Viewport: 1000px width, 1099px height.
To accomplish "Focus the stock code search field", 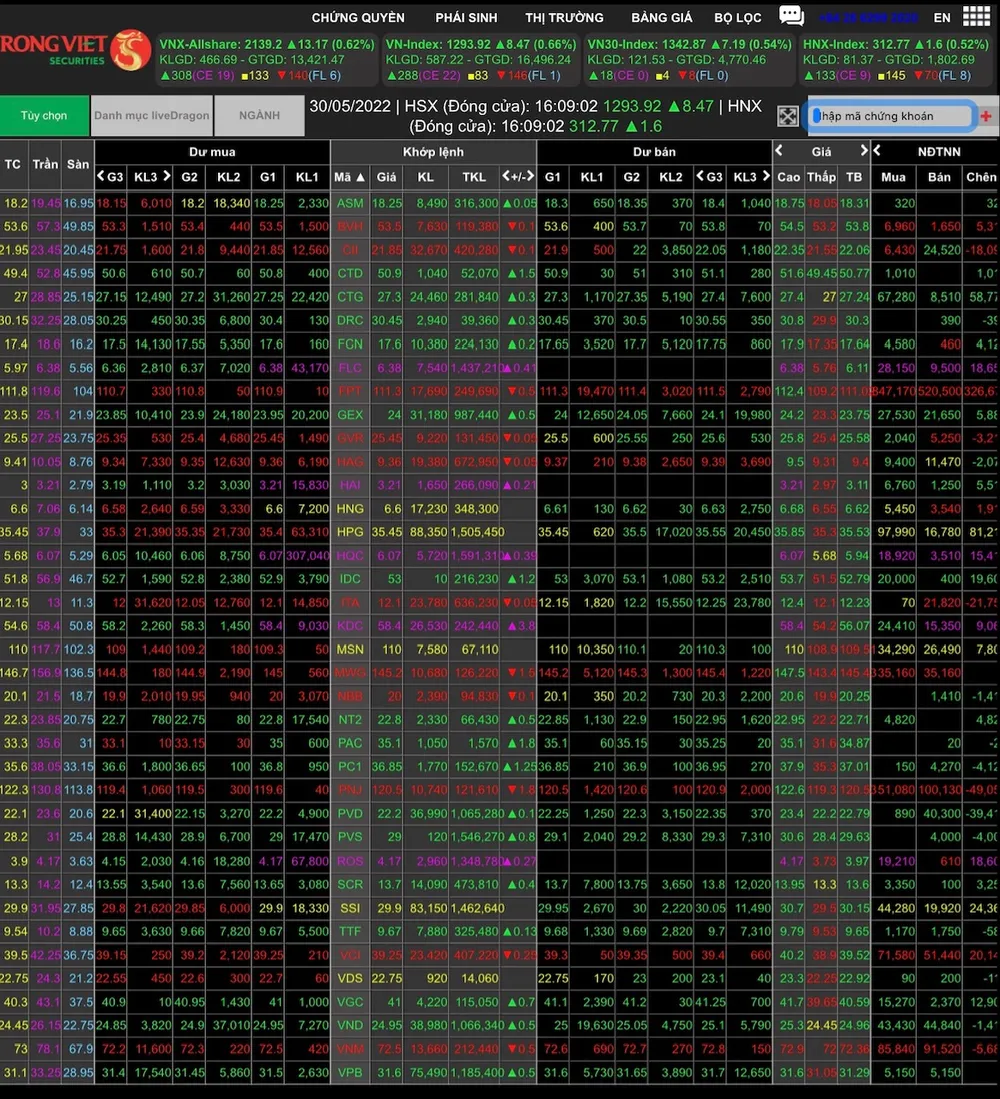I will [890, 116].
